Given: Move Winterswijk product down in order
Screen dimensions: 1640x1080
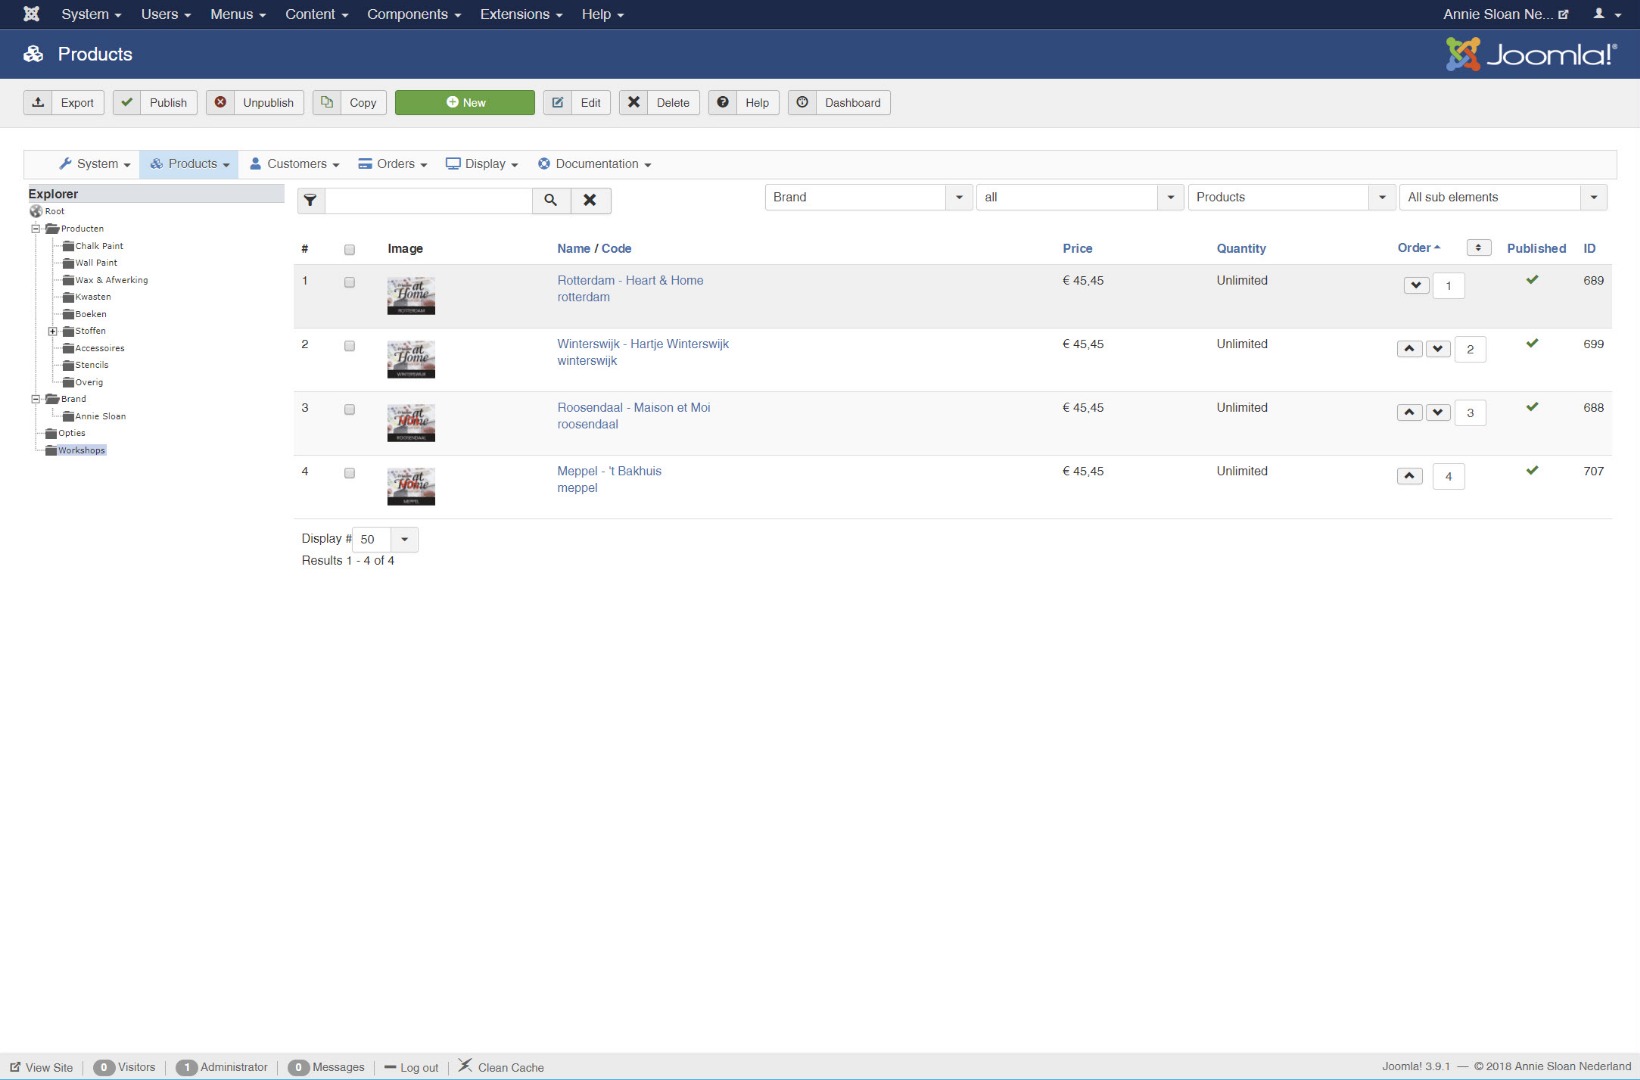Looking at the screenshot, I should coord(1438,349).
